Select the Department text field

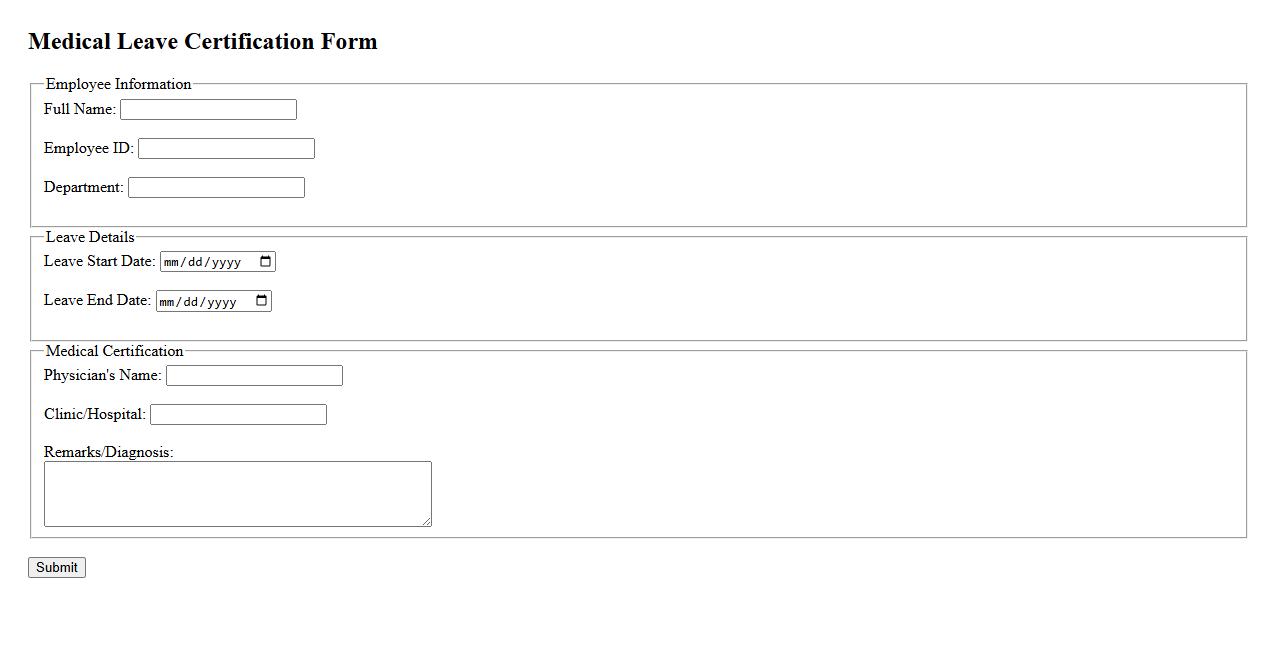click(216, 188)
